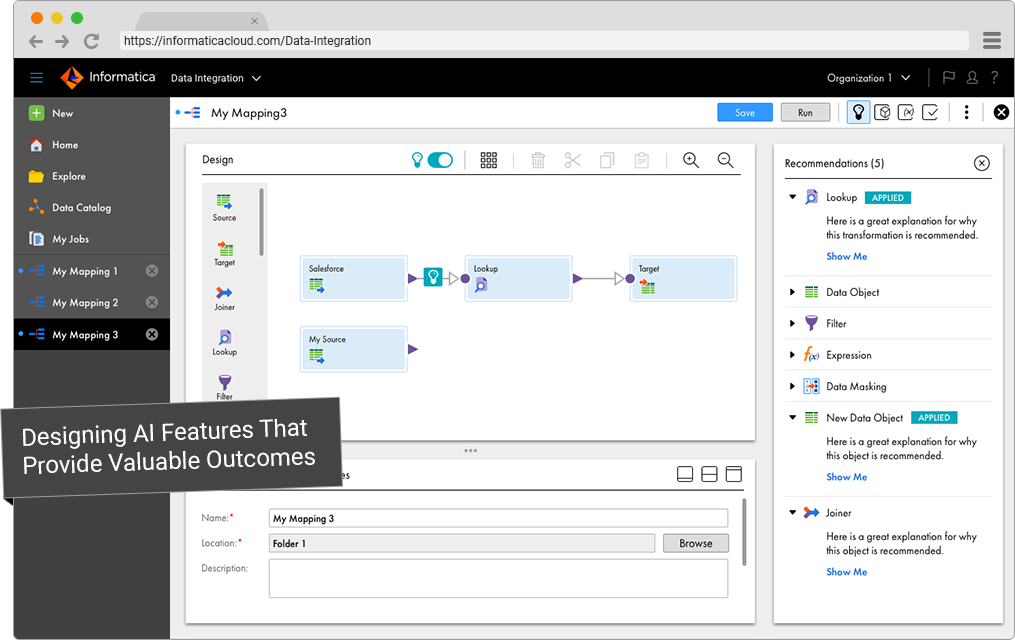Select the Source transformation in palette
The image size is (1015, 640).
225,208
